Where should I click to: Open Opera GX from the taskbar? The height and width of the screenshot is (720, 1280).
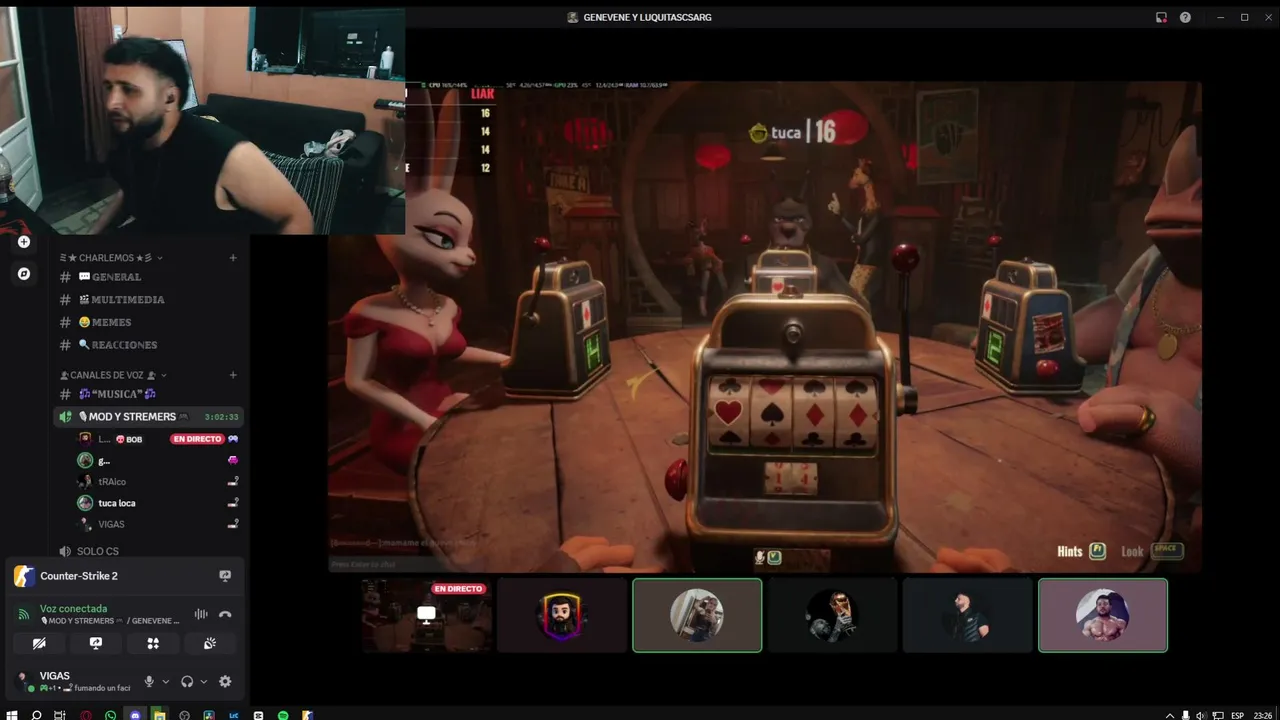click(85, 715)
